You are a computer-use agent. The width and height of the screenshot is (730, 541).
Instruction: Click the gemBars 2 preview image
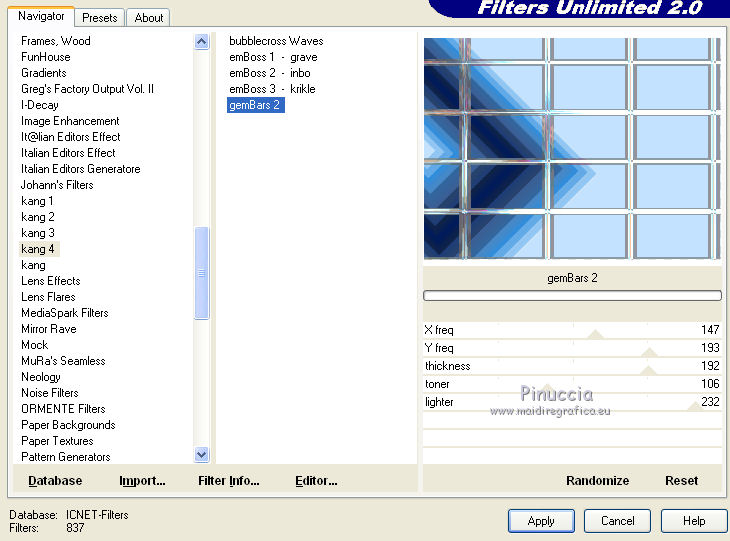572,149
